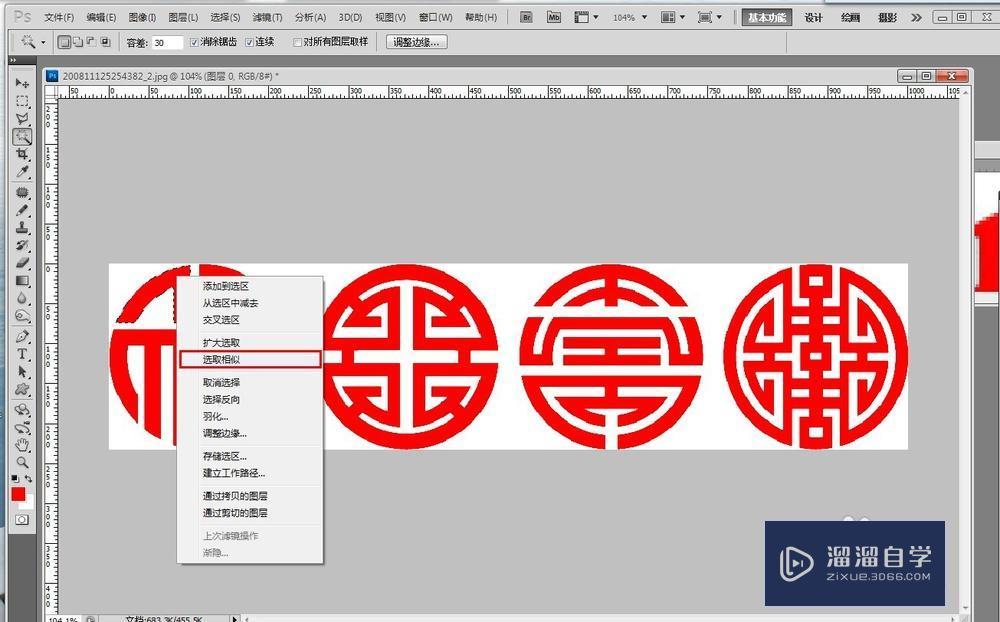This screenshot has width=1000, height=622.
Task: Select the Horizontal Type tool
Action: coord(22,353)
